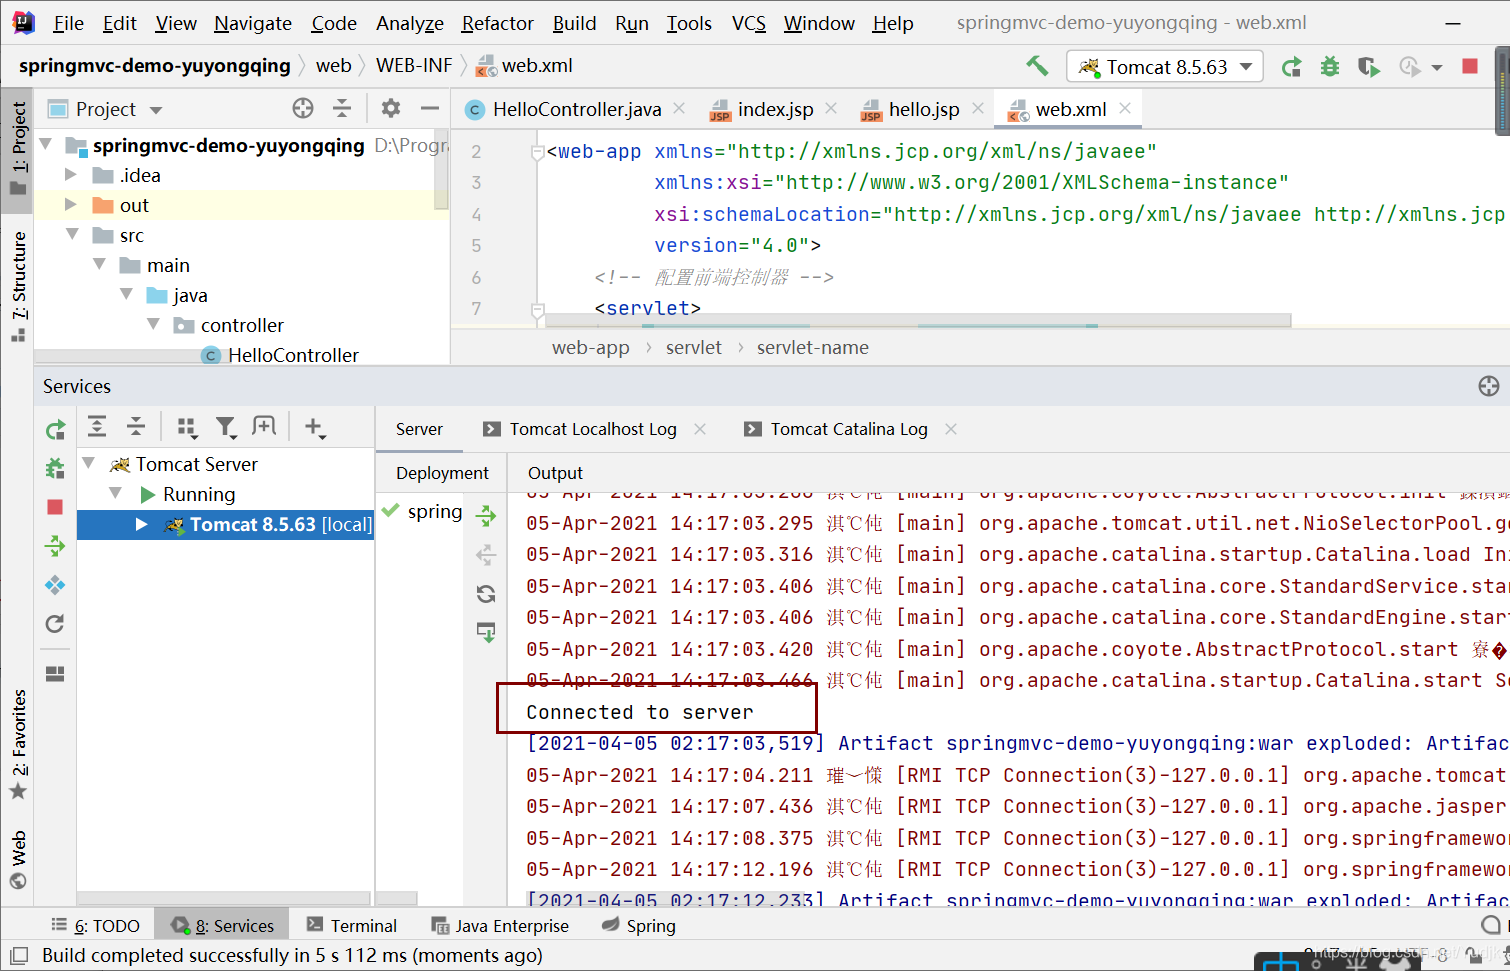Toggle the Services tool window button
The width and height of the screenshot is (1510, 971).
(222, 926)
